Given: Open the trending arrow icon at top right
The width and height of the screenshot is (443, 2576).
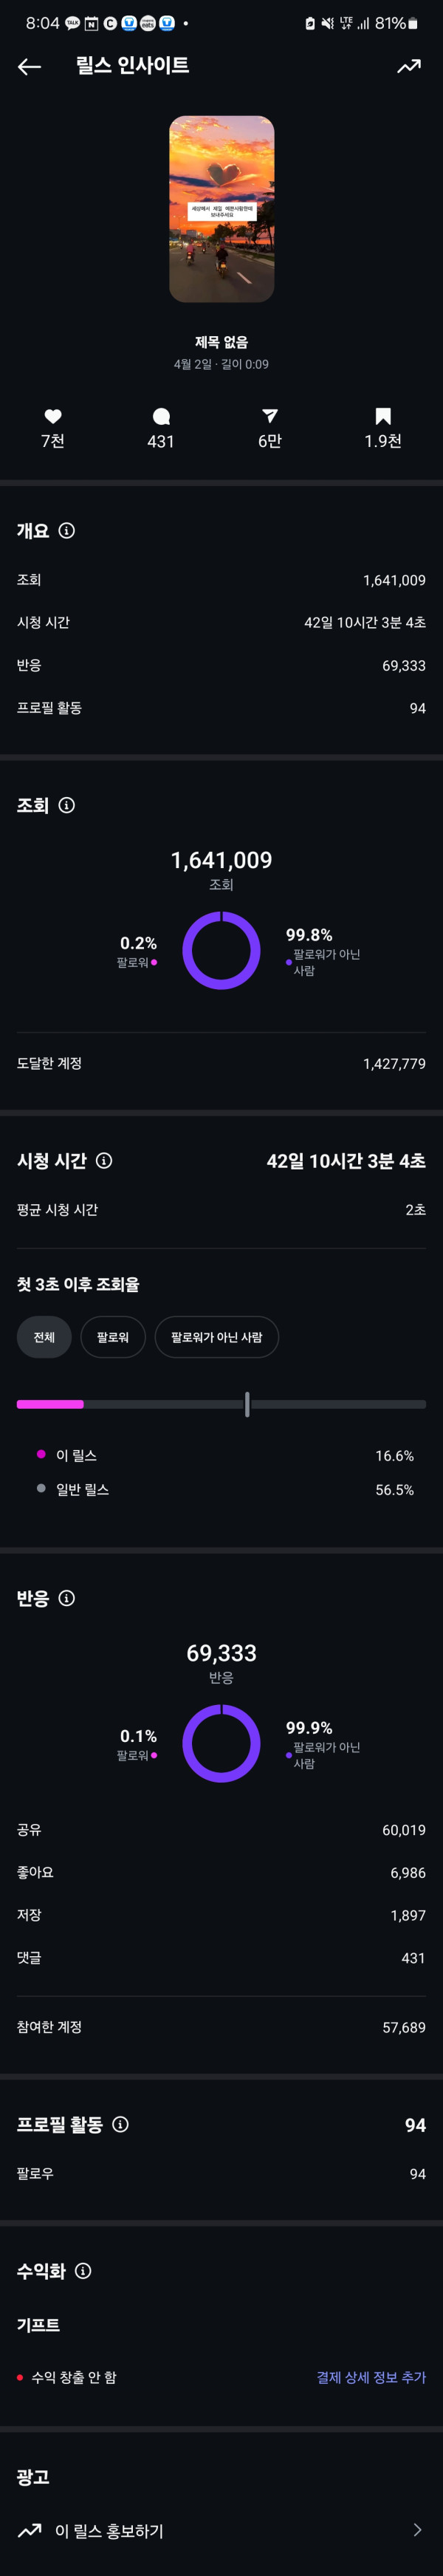Looking at the screenshot, I should click(409, 67).
